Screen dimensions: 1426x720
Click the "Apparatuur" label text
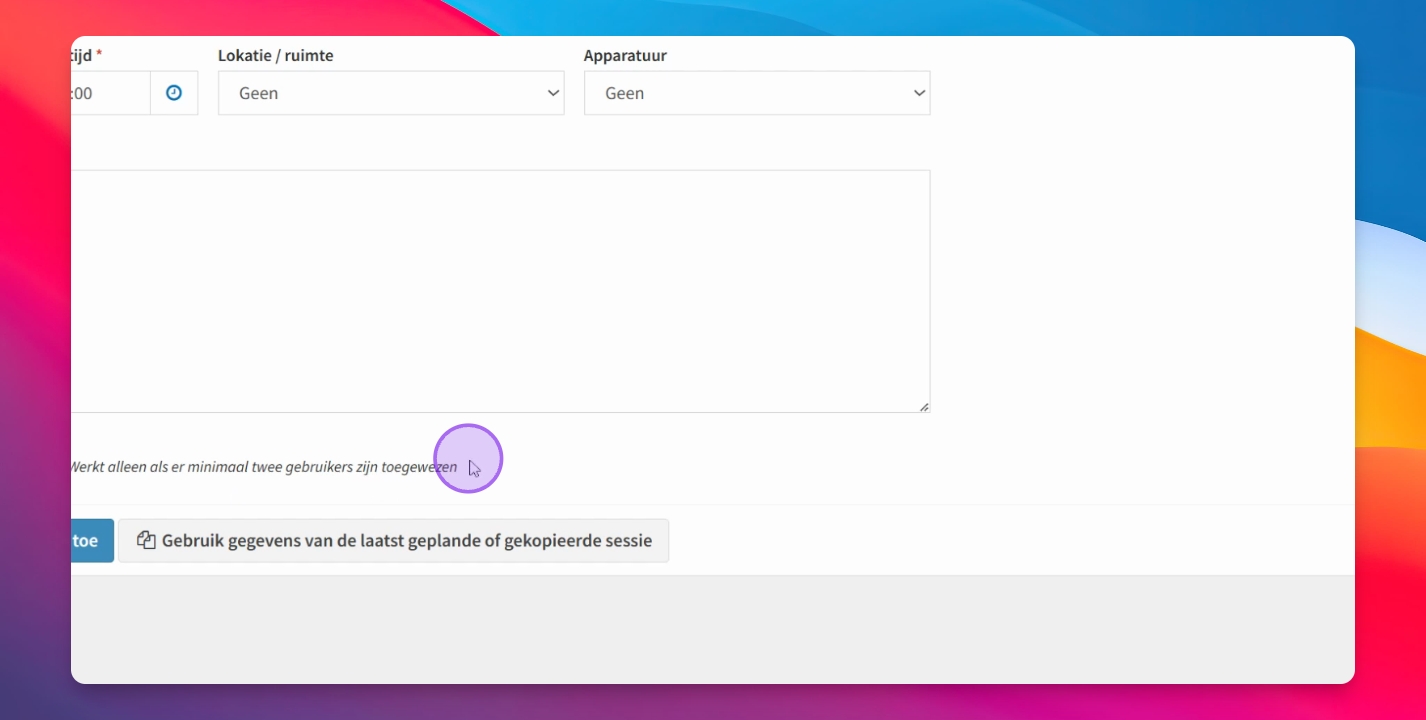coord(625,56)
